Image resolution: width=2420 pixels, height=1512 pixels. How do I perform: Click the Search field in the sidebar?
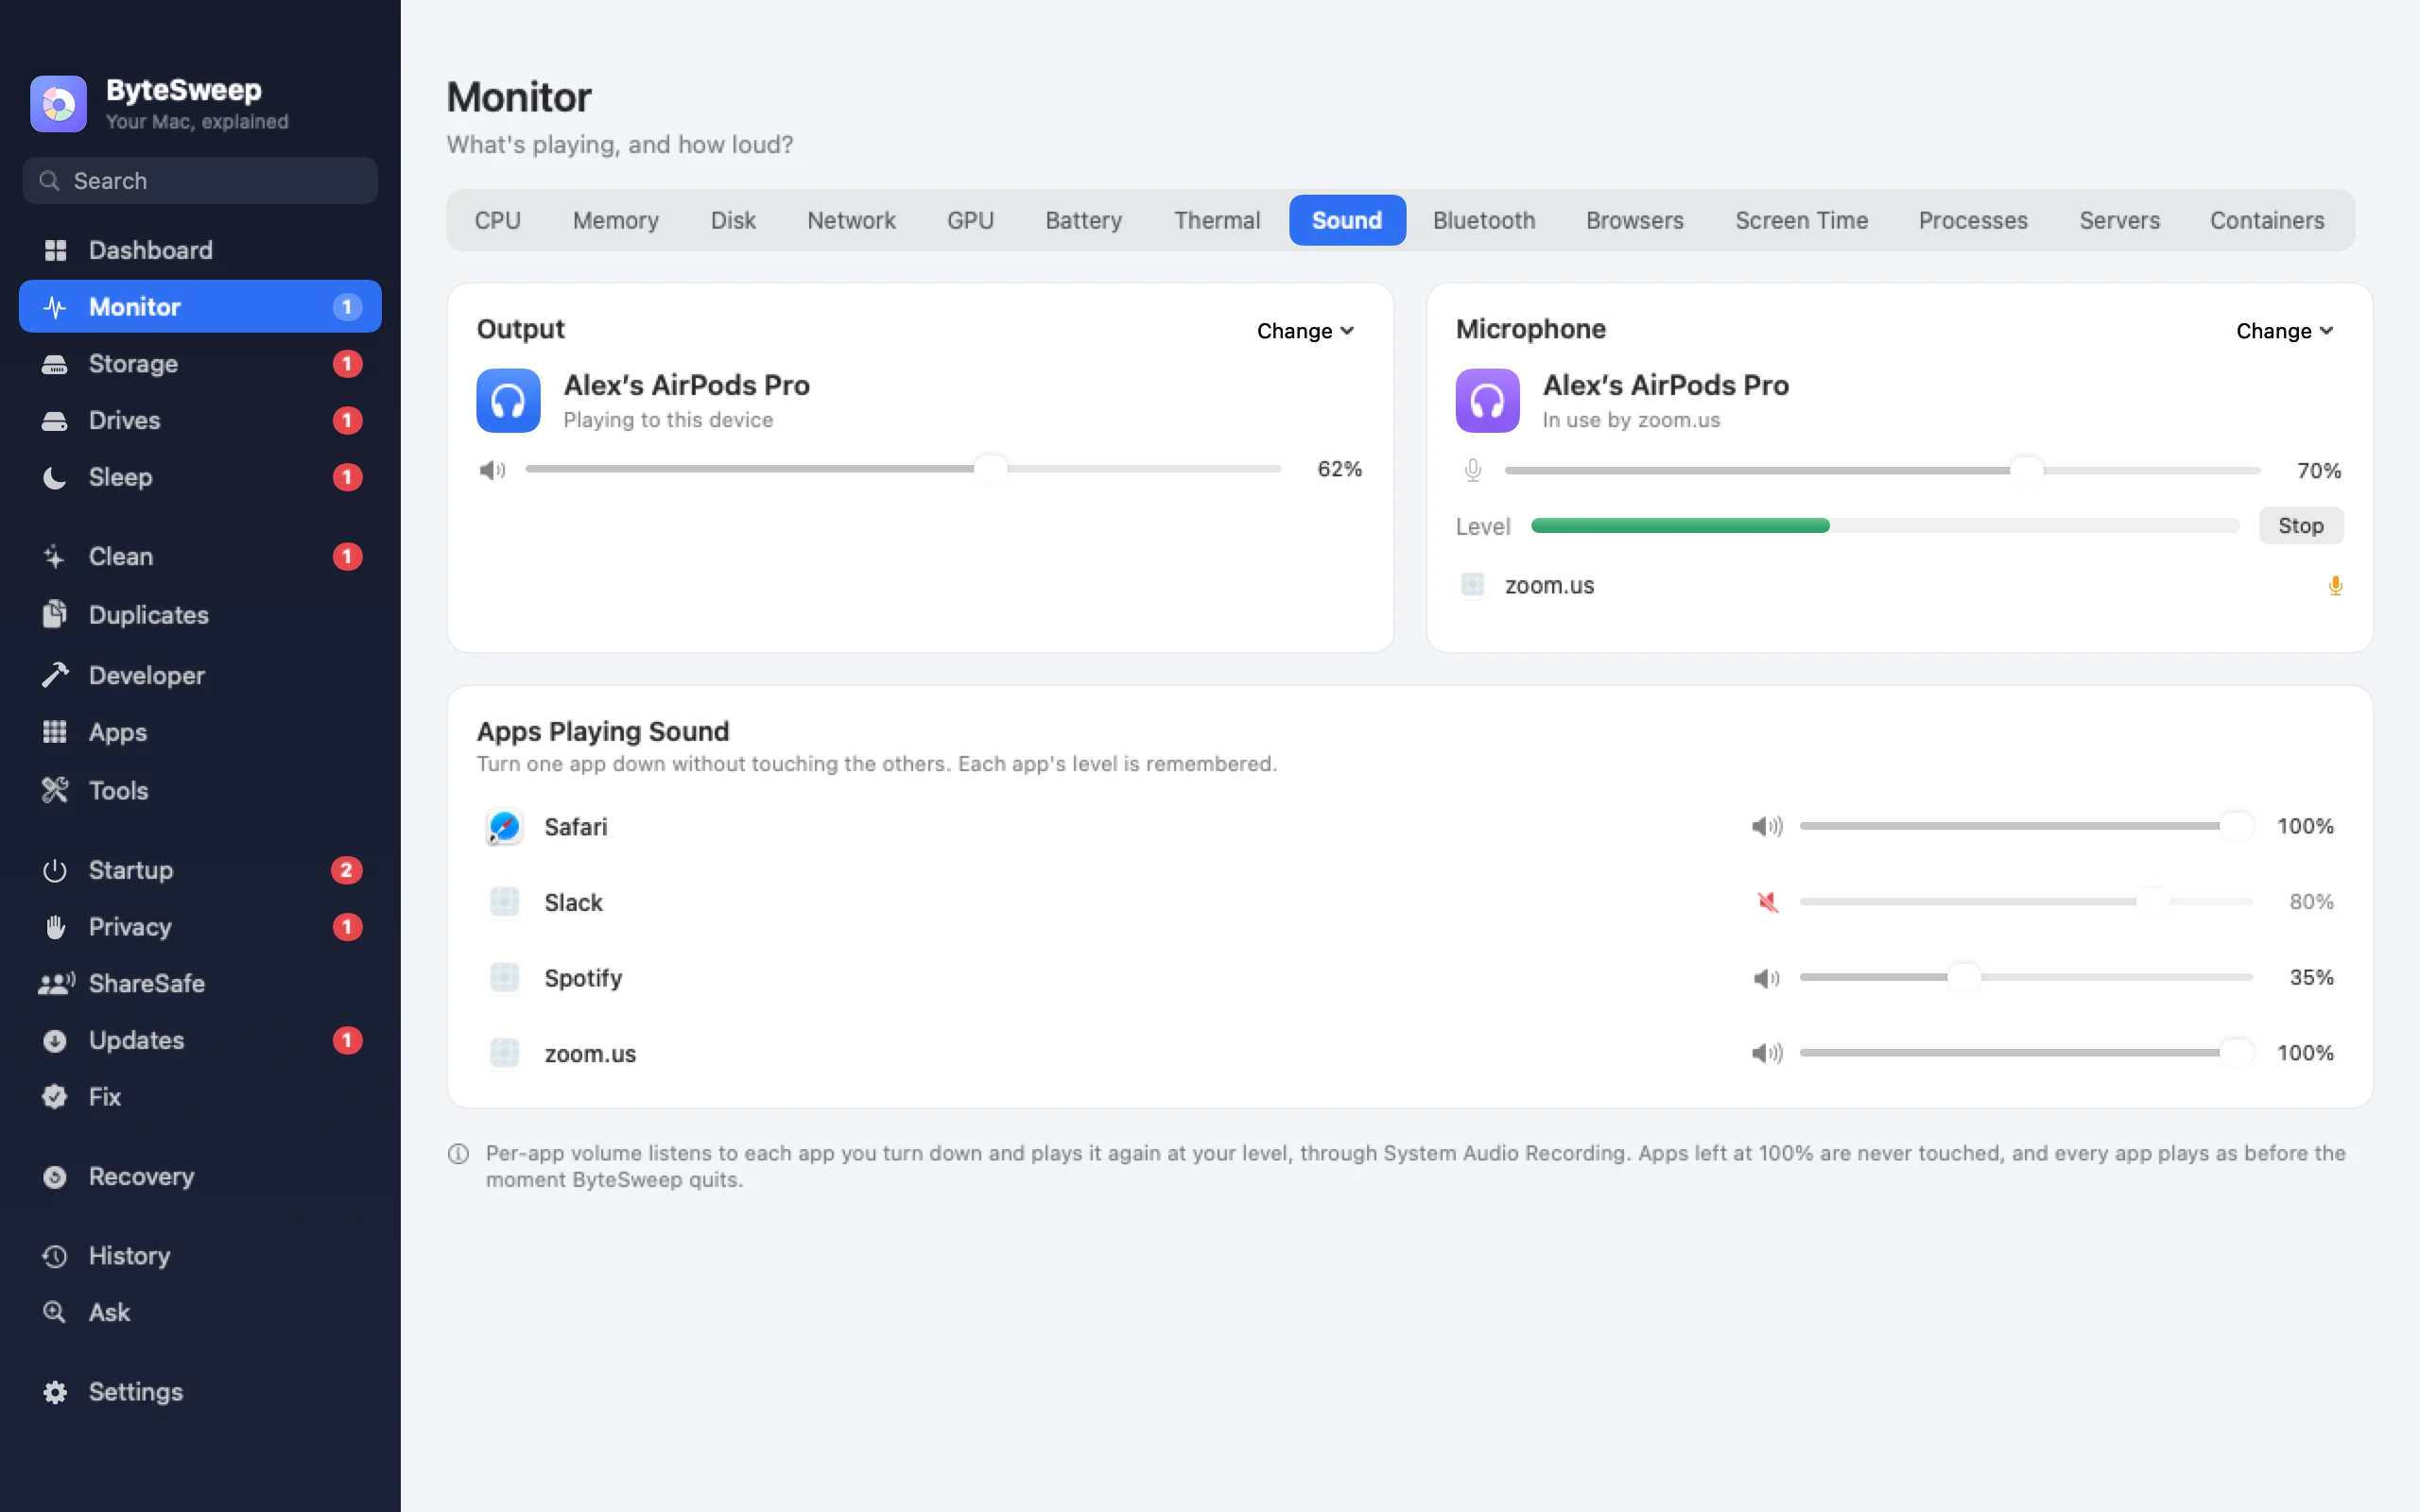[200, 181]
